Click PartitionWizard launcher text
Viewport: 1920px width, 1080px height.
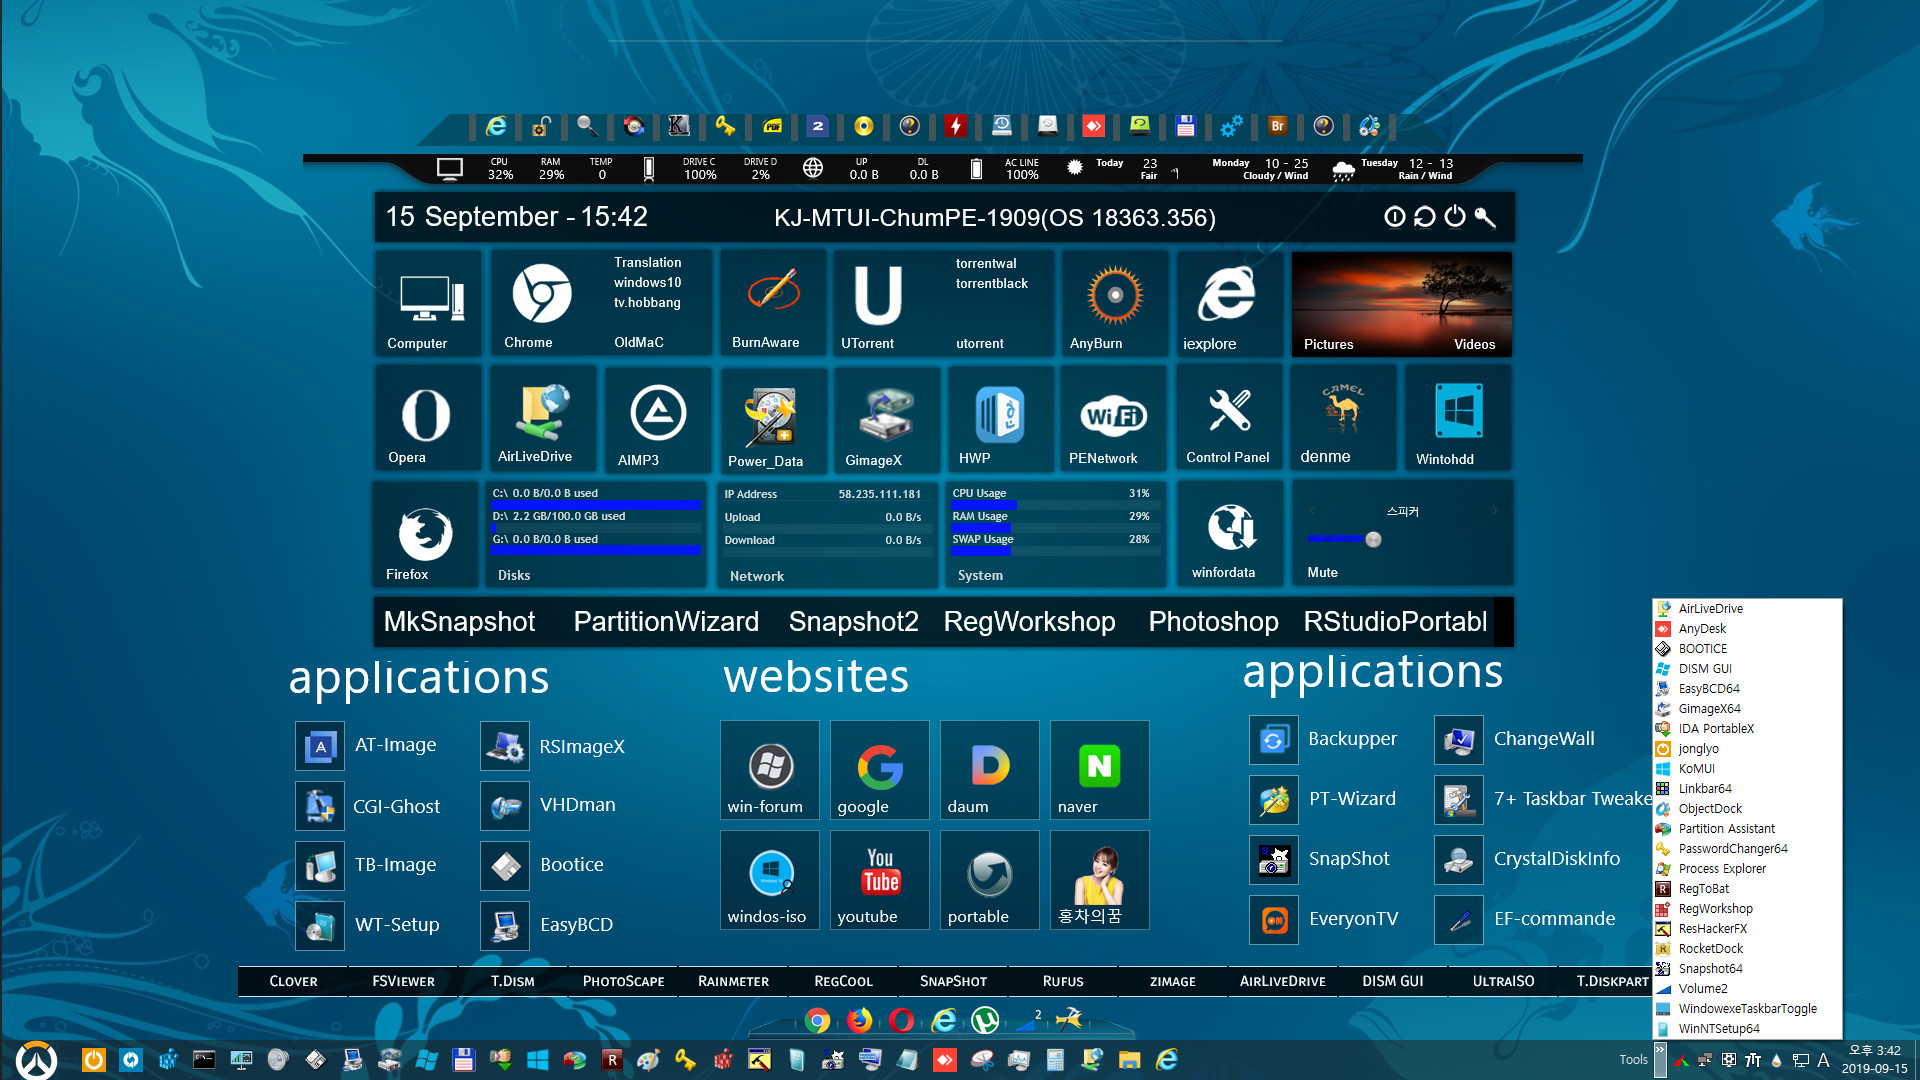[x=666, y=622]
